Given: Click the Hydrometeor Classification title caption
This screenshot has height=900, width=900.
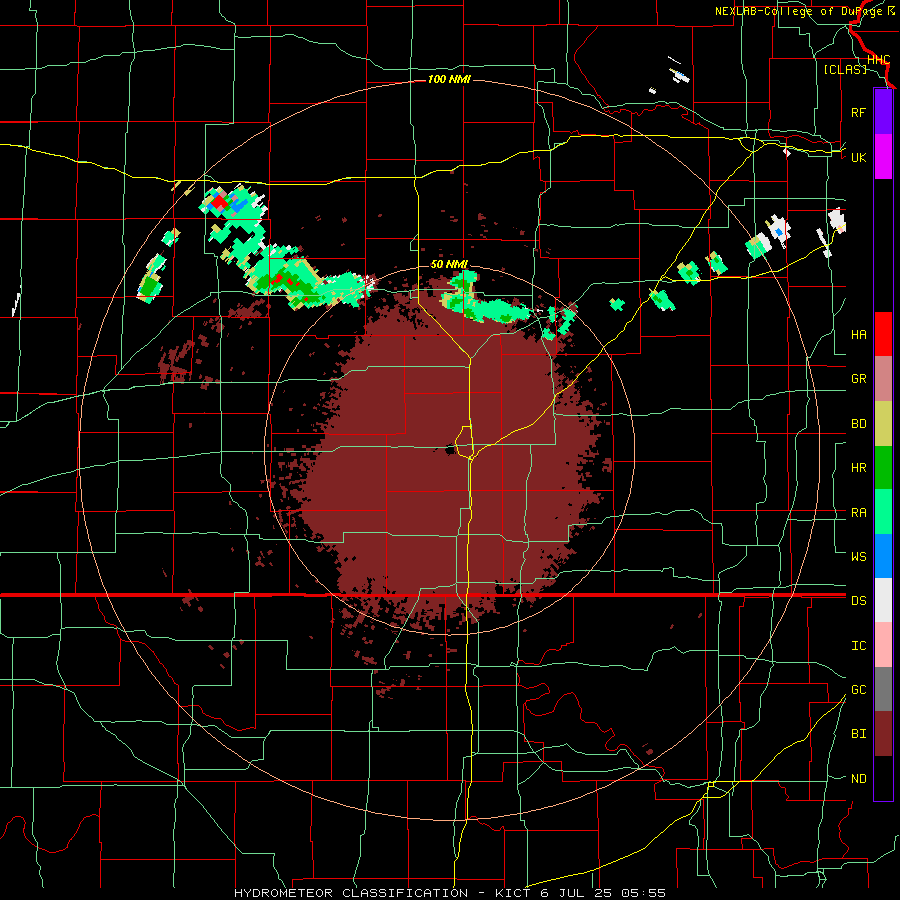Looking at the screenshot, I should point(449,893).
